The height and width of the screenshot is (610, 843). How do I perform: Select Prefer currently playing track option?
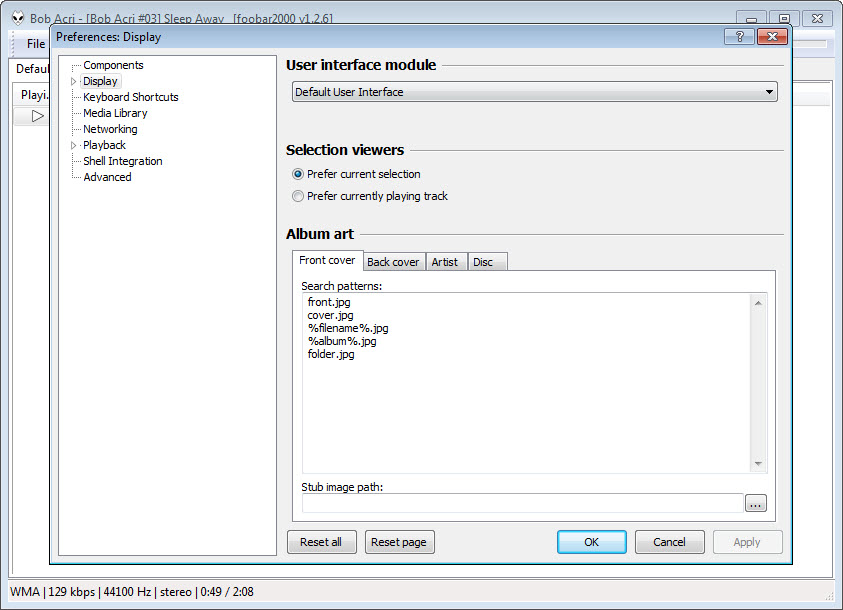[x=298, y=196]
